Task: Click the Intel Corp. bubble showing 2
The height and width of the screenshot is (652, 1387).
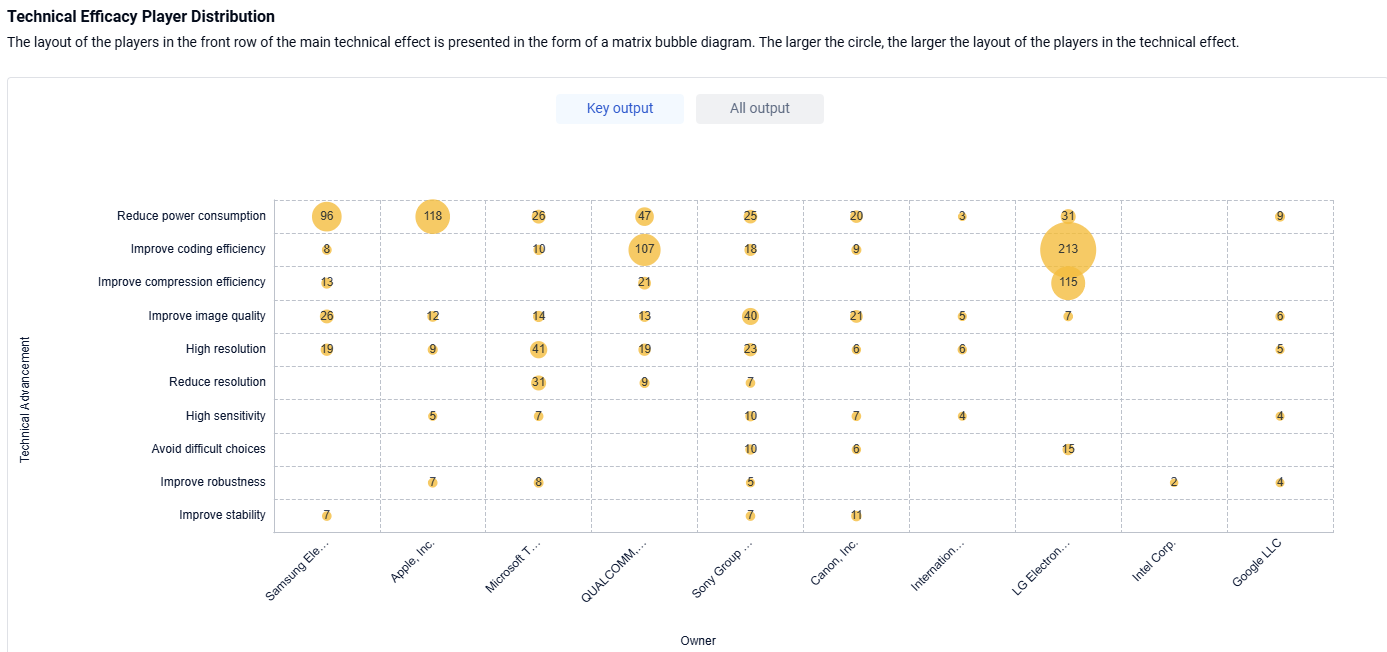Action: coord(1174,482)
